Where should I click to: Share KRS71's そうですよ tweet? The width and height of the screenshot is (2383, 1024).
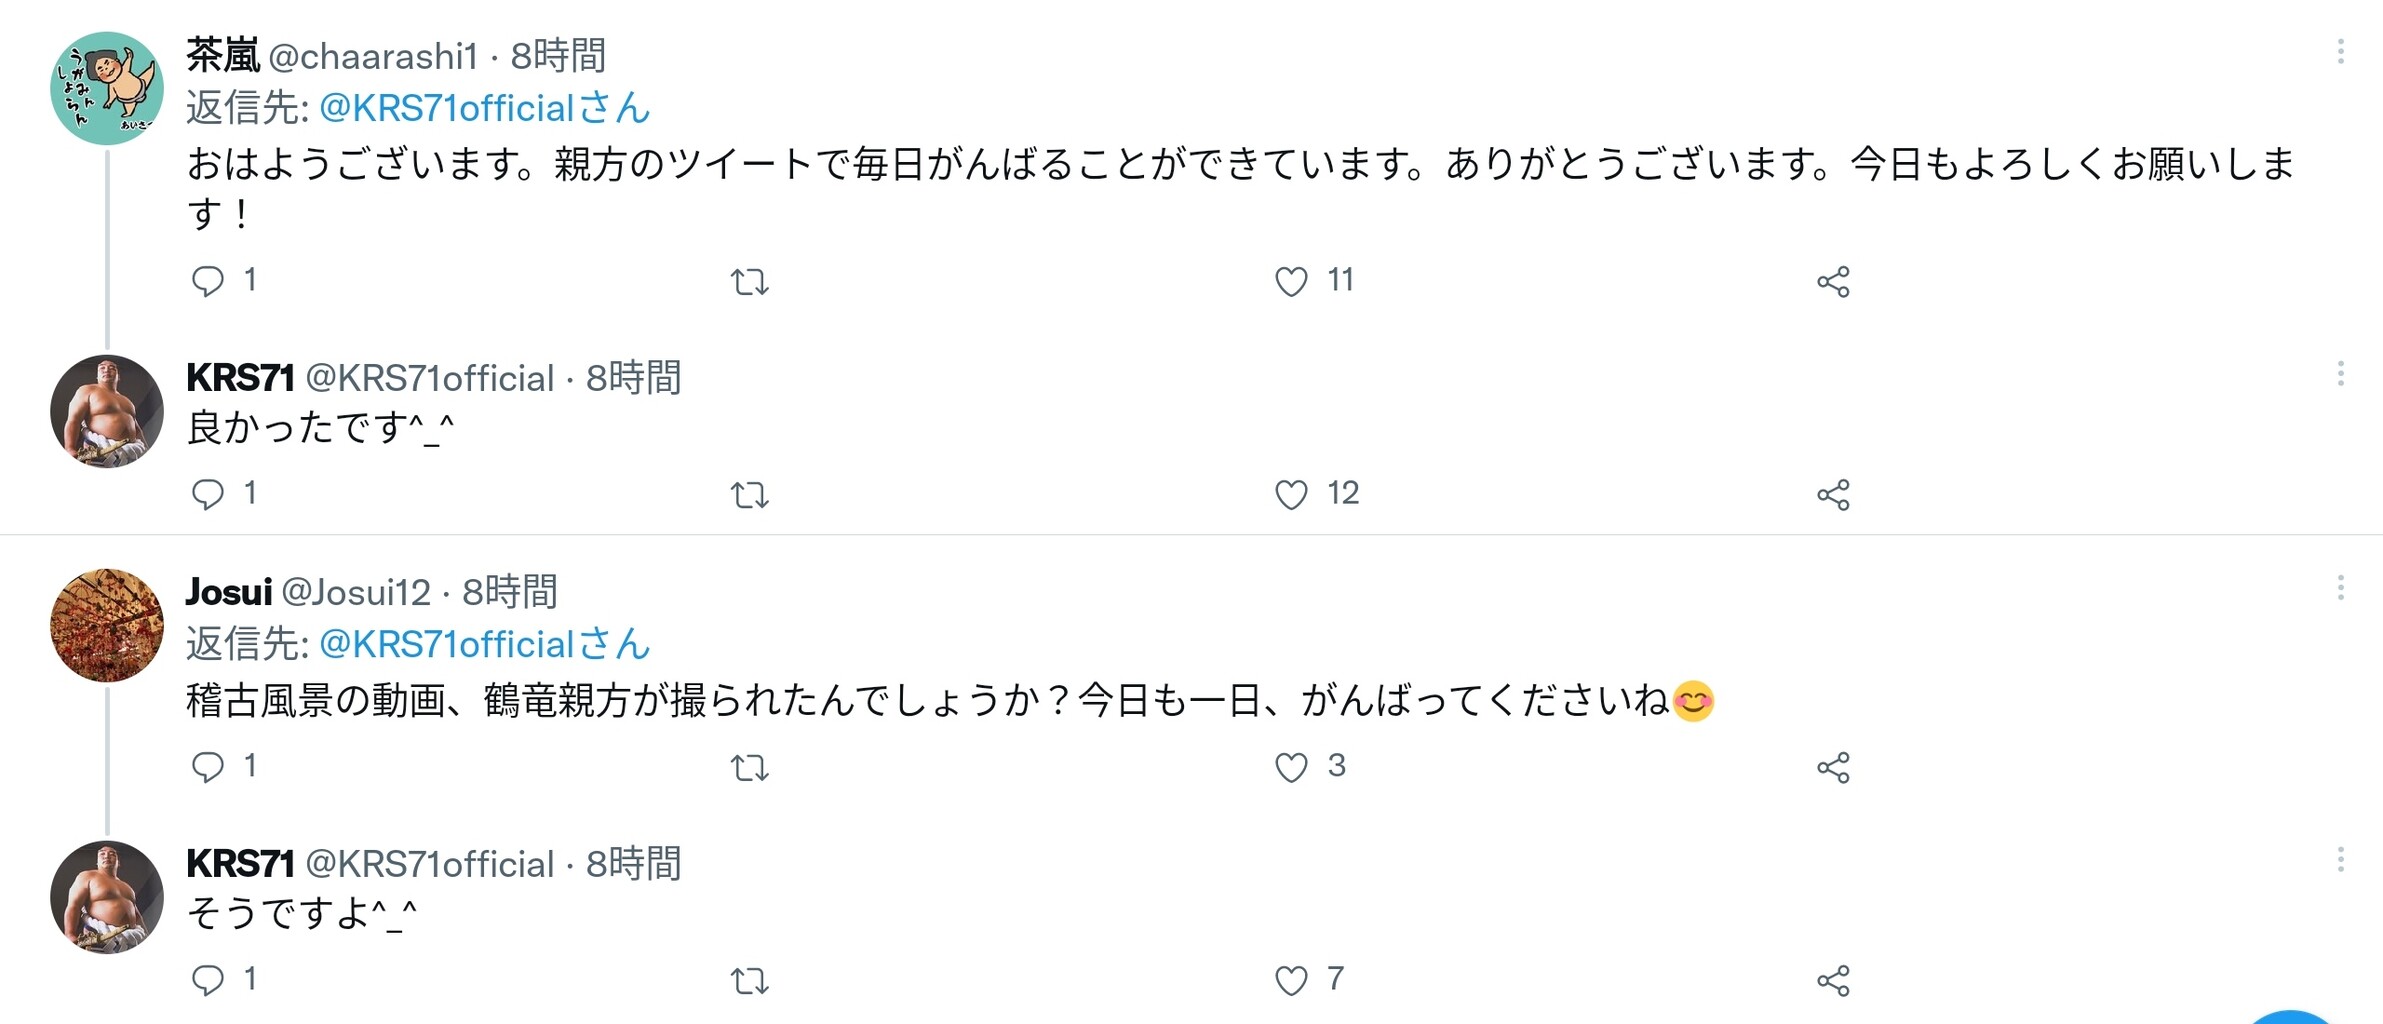[x=1833, y=981]
